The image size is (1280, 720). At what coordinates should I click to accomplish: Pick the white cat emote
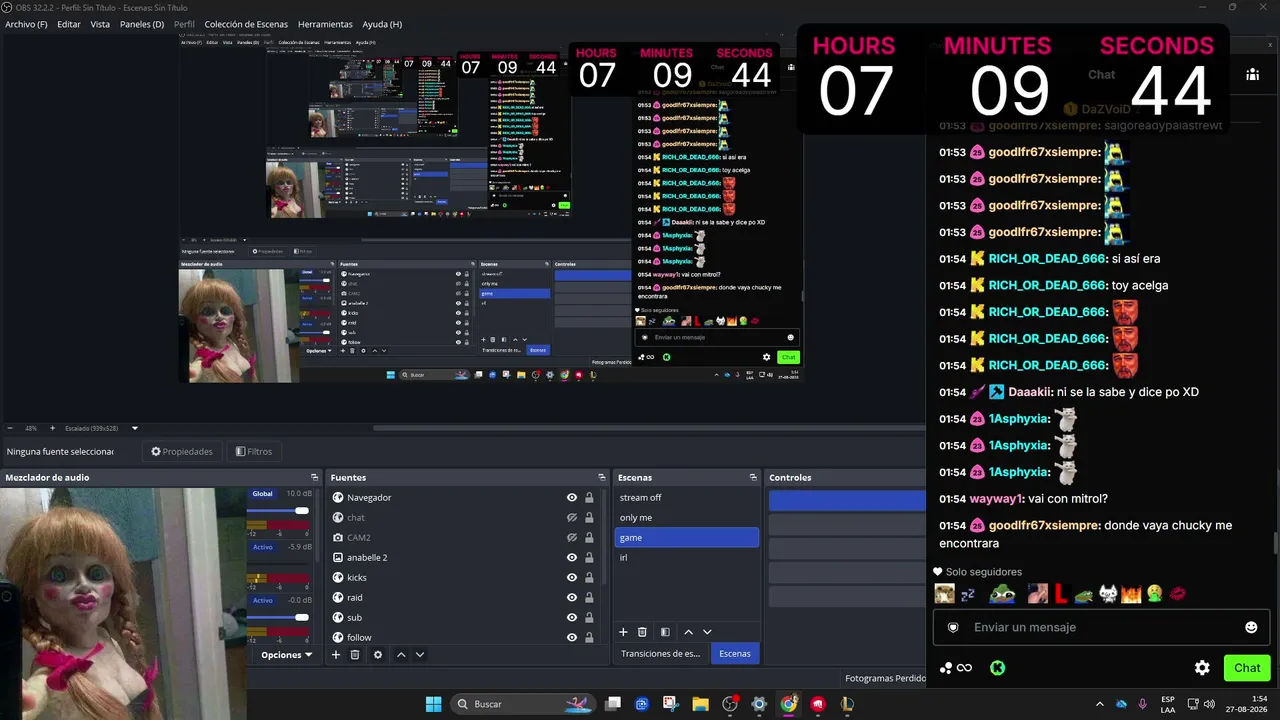click(x=1108, y=594)
